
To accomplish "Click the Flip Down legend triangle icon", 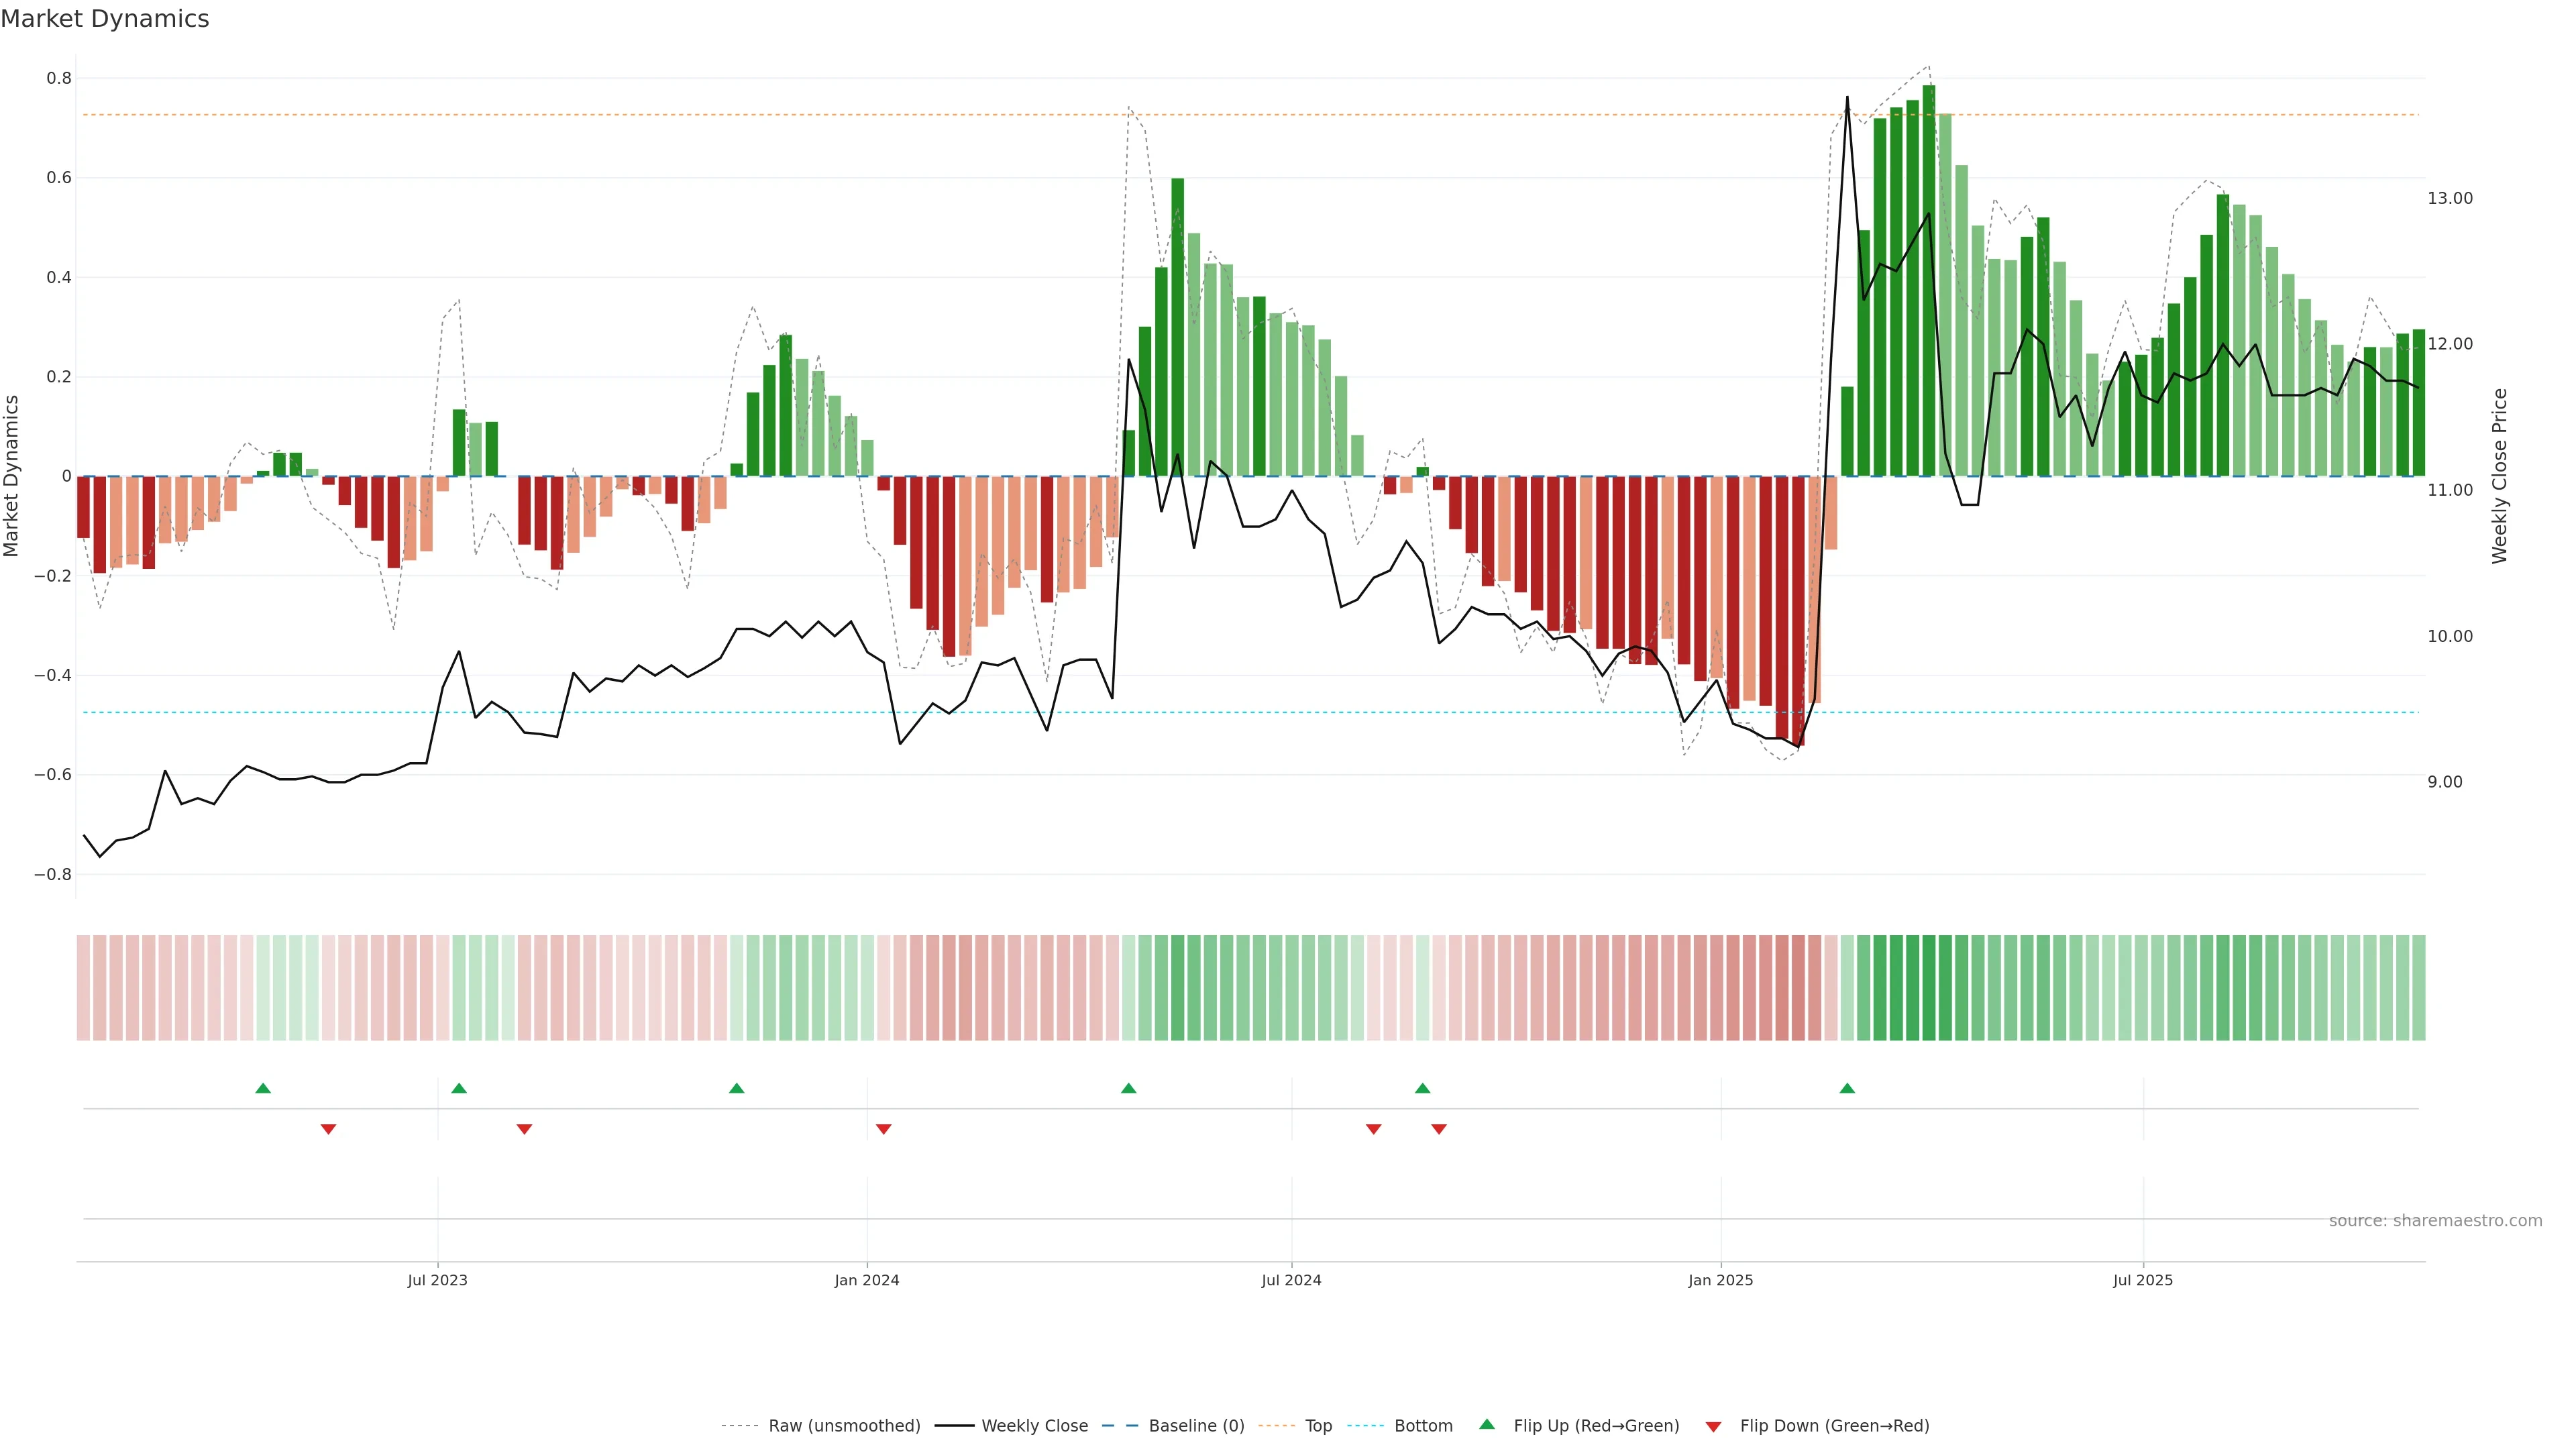I will click(x=1713, y=1426).
